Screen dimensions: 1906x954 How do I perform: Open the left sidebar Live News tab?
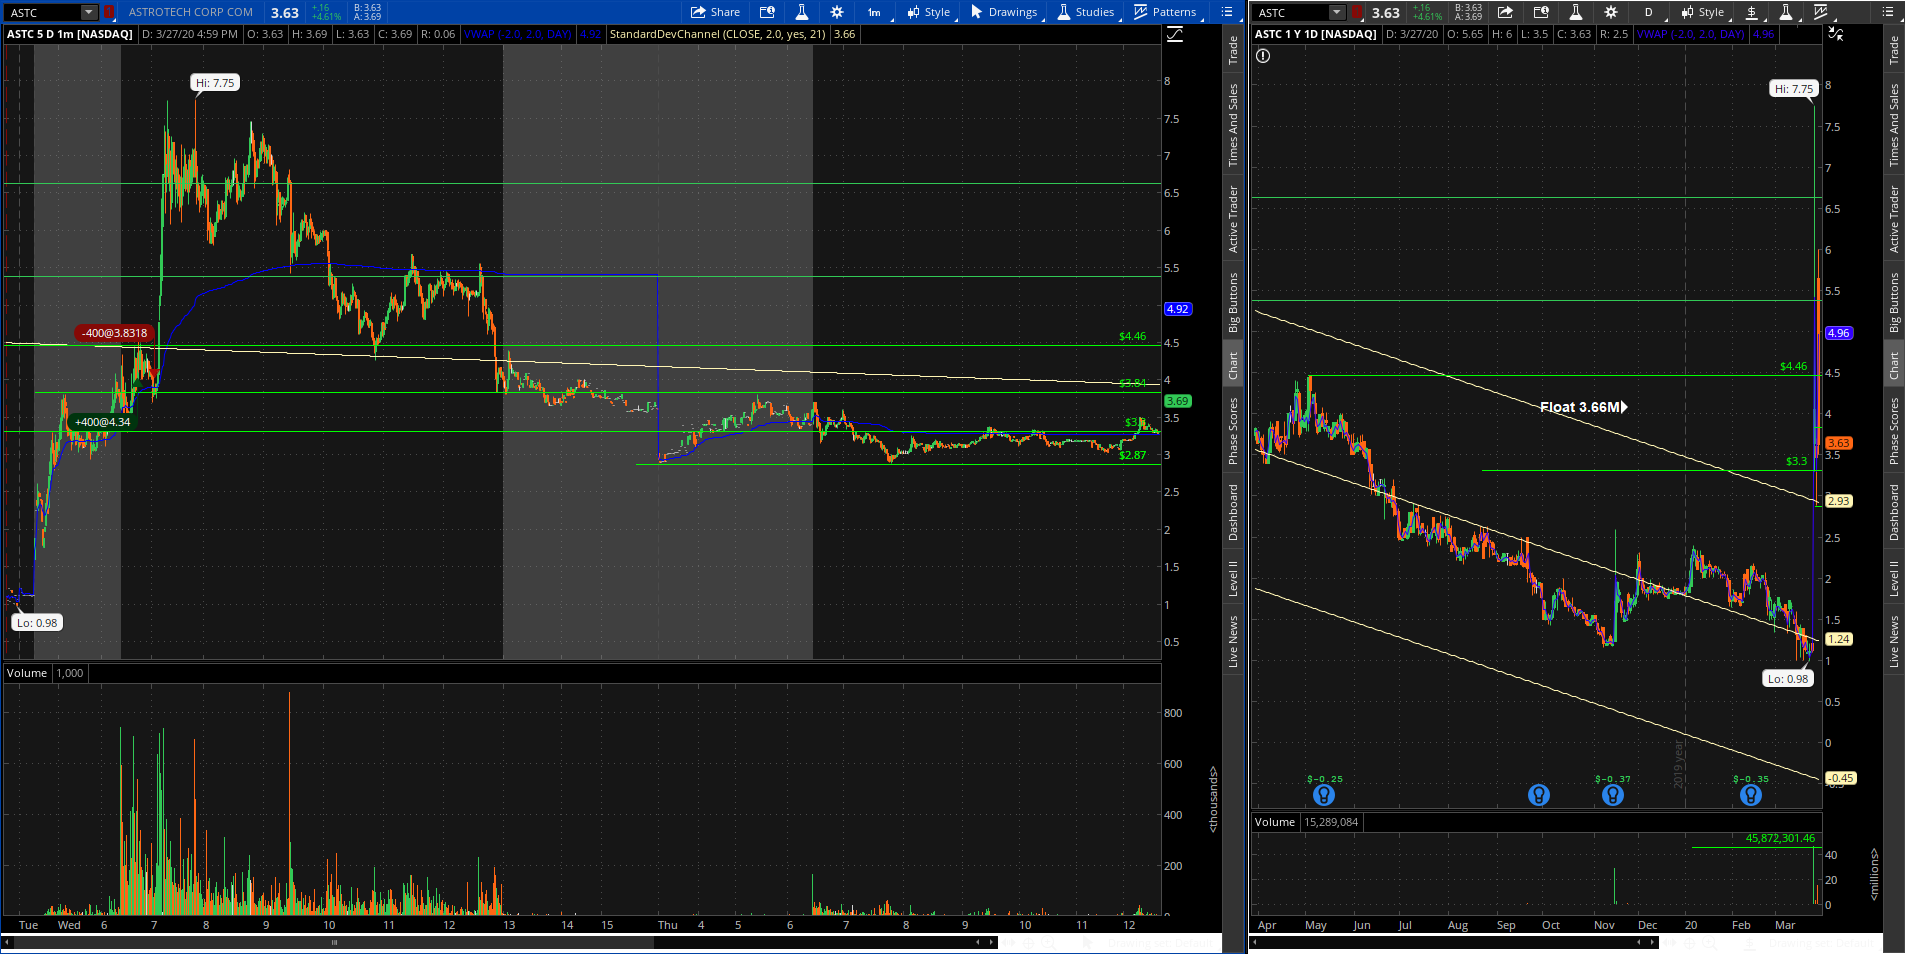(x=1233, y=642)
